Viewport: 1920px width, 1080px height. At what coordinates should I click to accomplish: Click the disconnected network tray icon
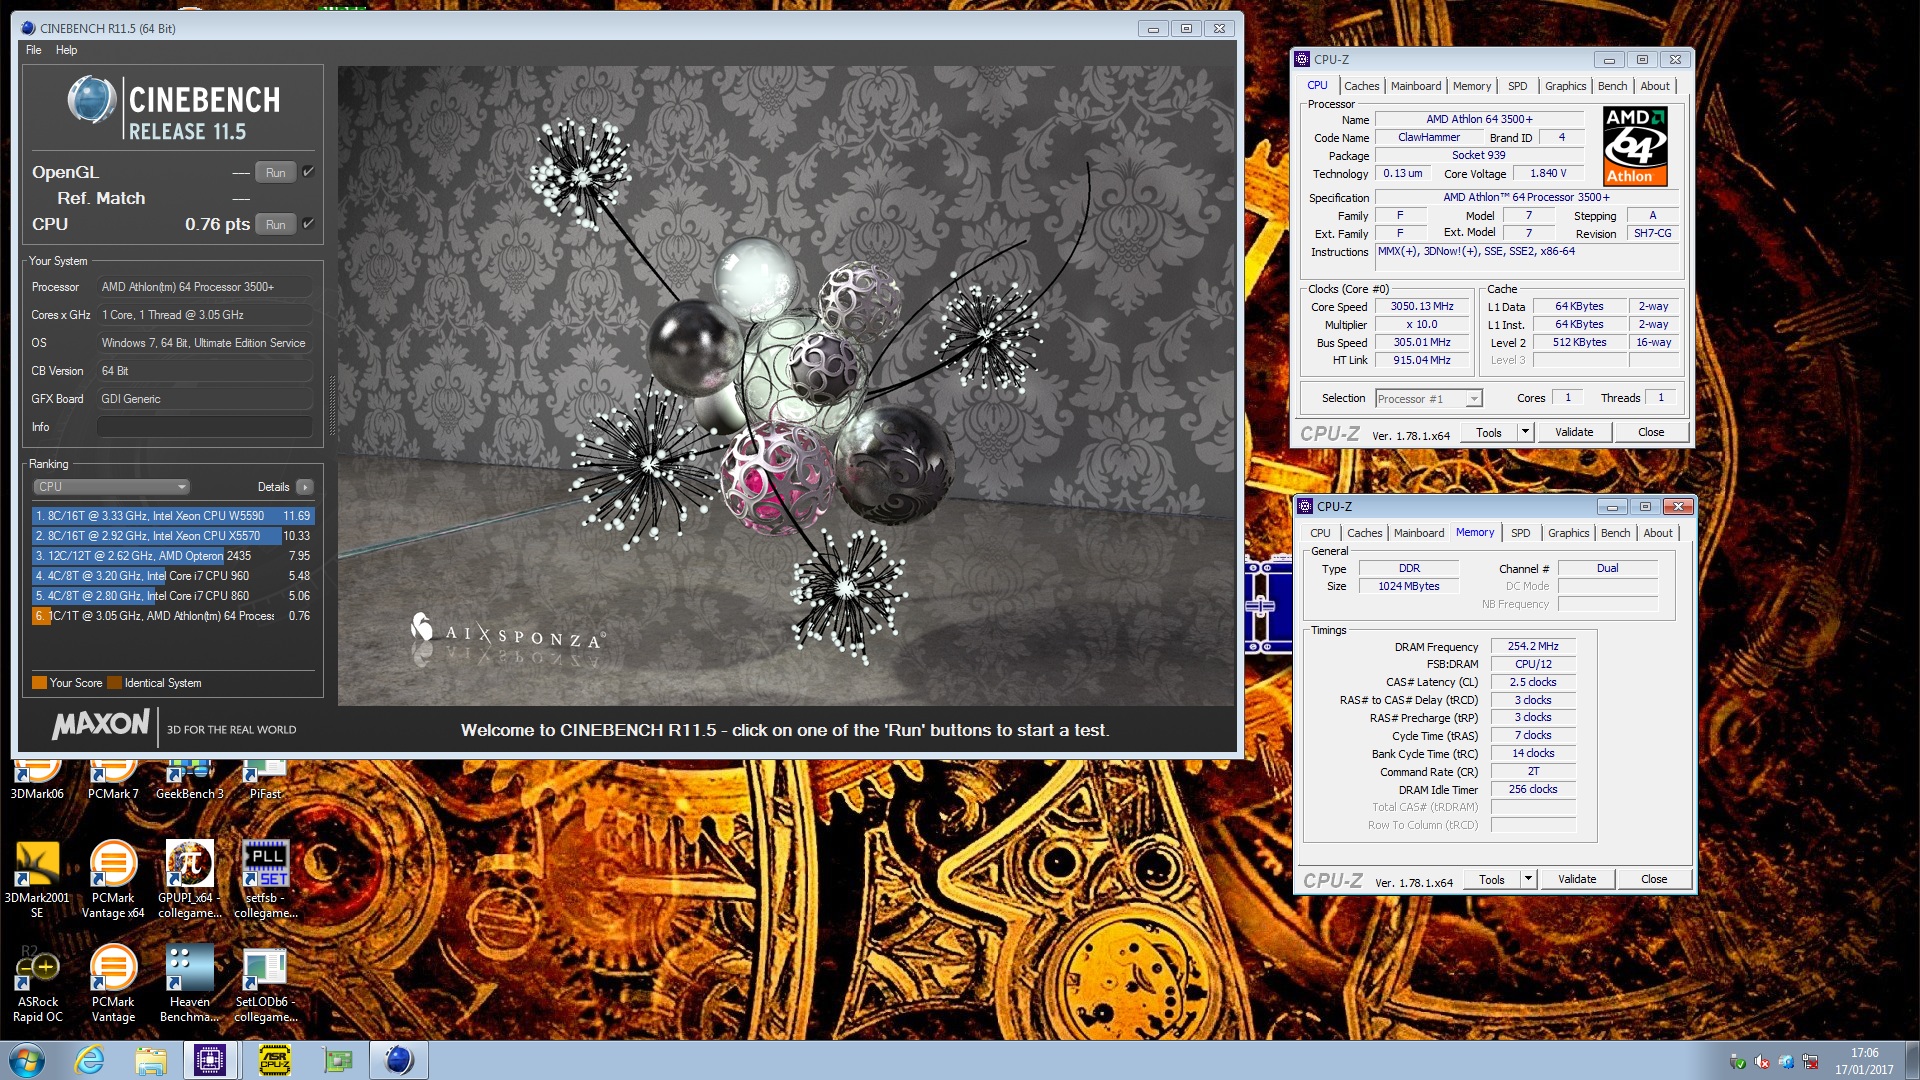(1811, 1062)
